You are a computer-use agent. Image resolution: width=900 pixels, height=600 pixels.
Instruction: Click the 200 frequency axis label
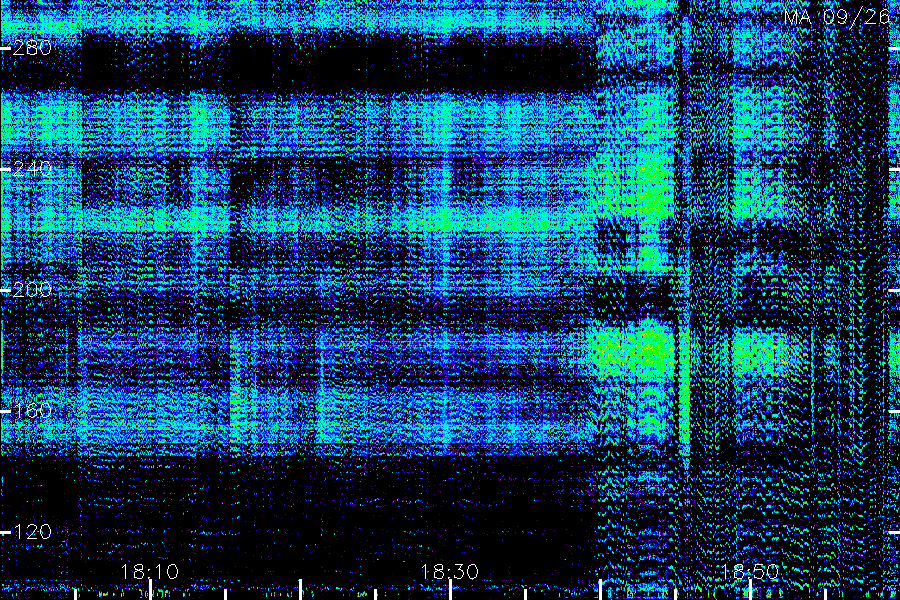[x=32, y=290]
